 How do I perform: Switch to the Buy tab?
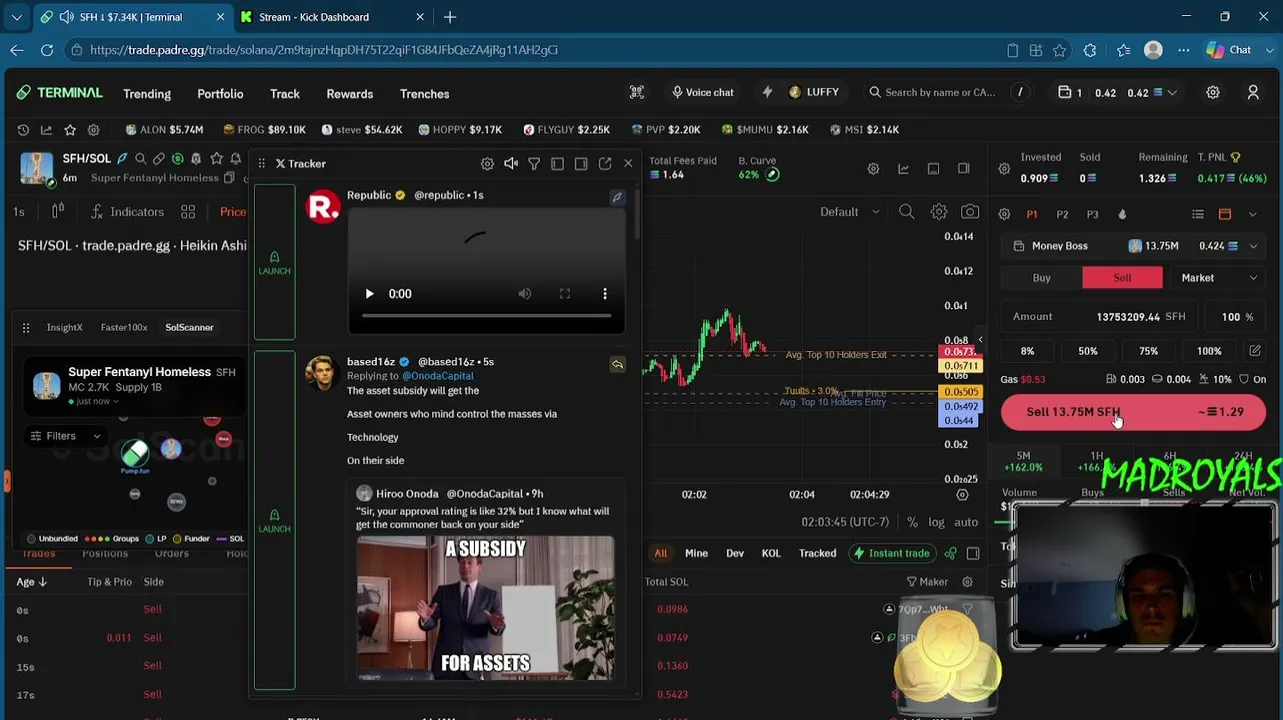(1042, 278)
